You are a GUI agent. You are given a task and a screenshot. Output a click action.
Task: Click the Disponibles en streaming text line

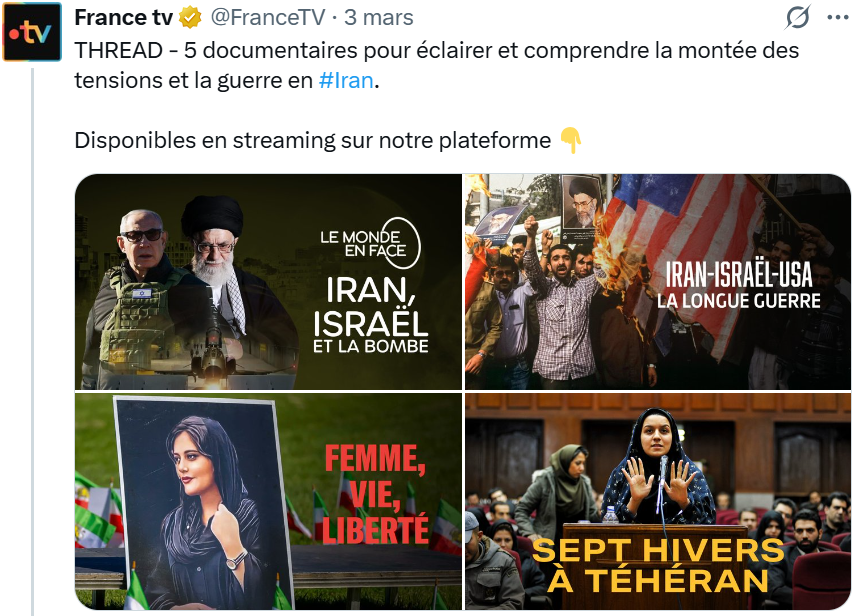point(312,141)
